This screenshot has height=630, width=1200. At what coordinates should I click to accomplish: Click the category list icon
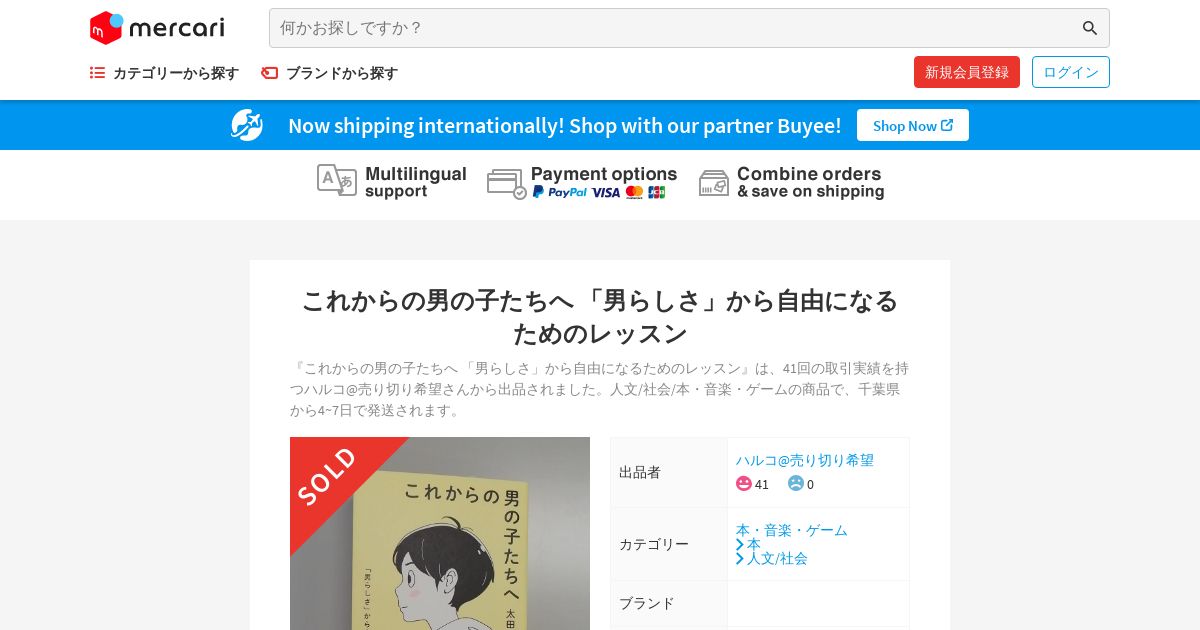(97, 73)
